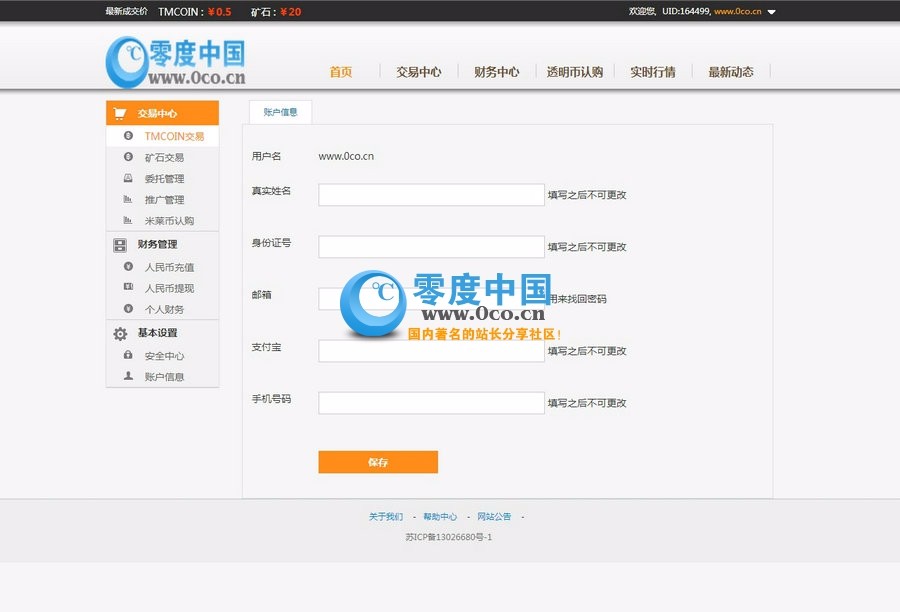Click the chart icon next to 推广管理
Screen dimensions: 900x612
[127, 199]
